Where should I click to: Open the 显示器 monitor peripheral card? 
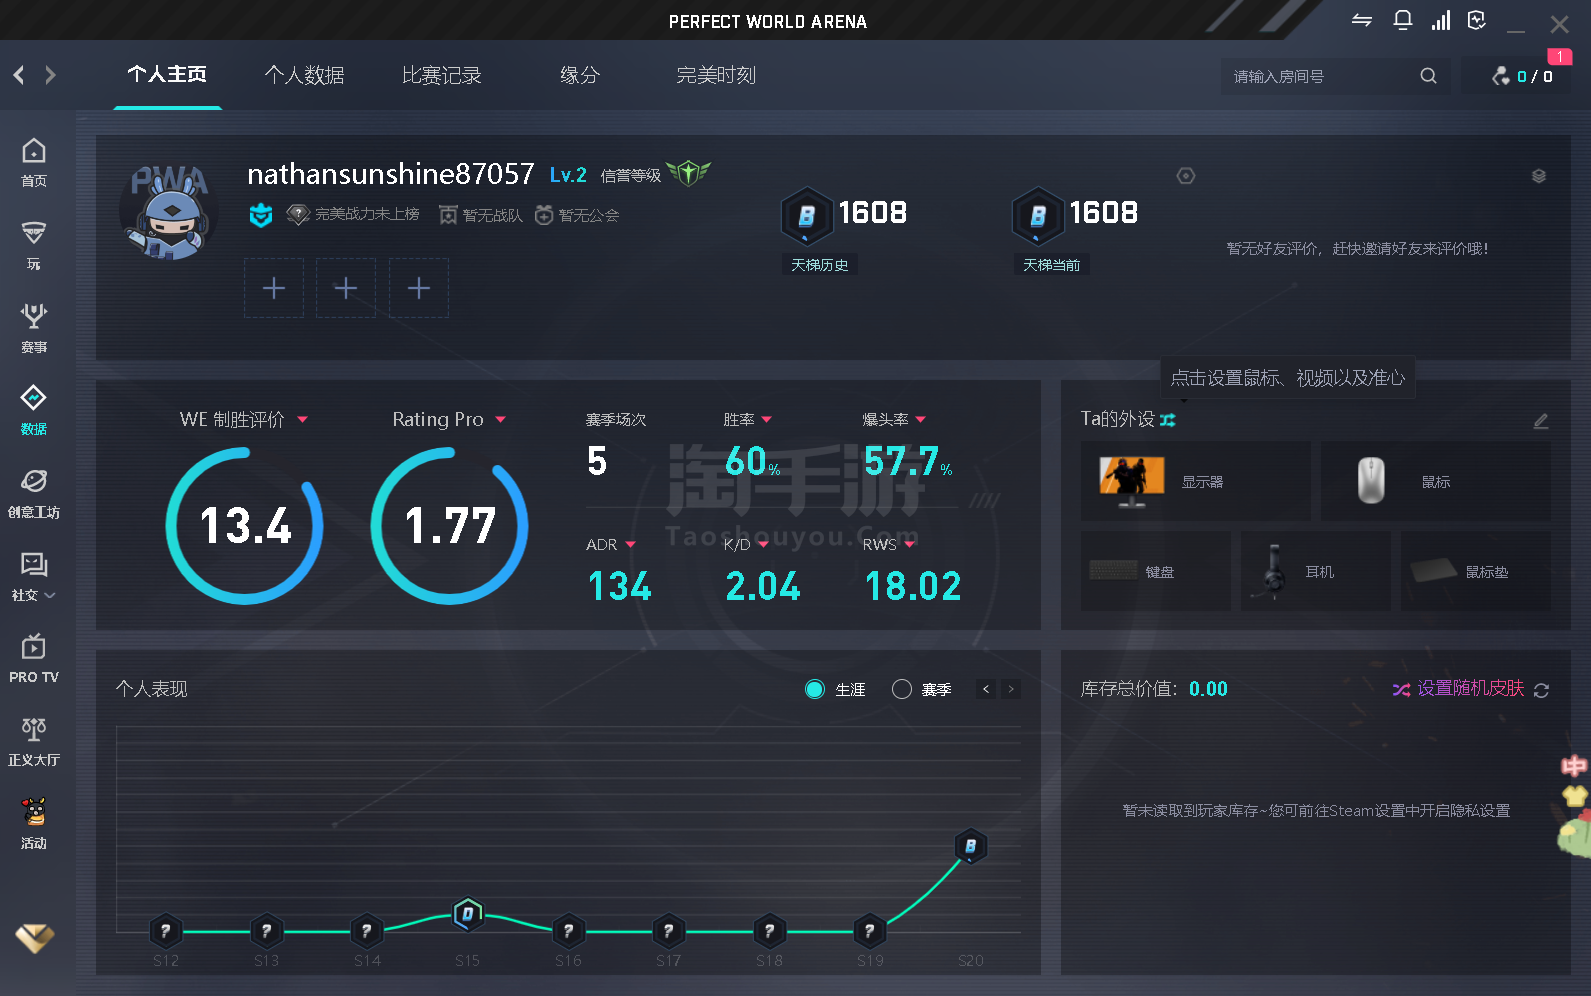coord(1196,481)
